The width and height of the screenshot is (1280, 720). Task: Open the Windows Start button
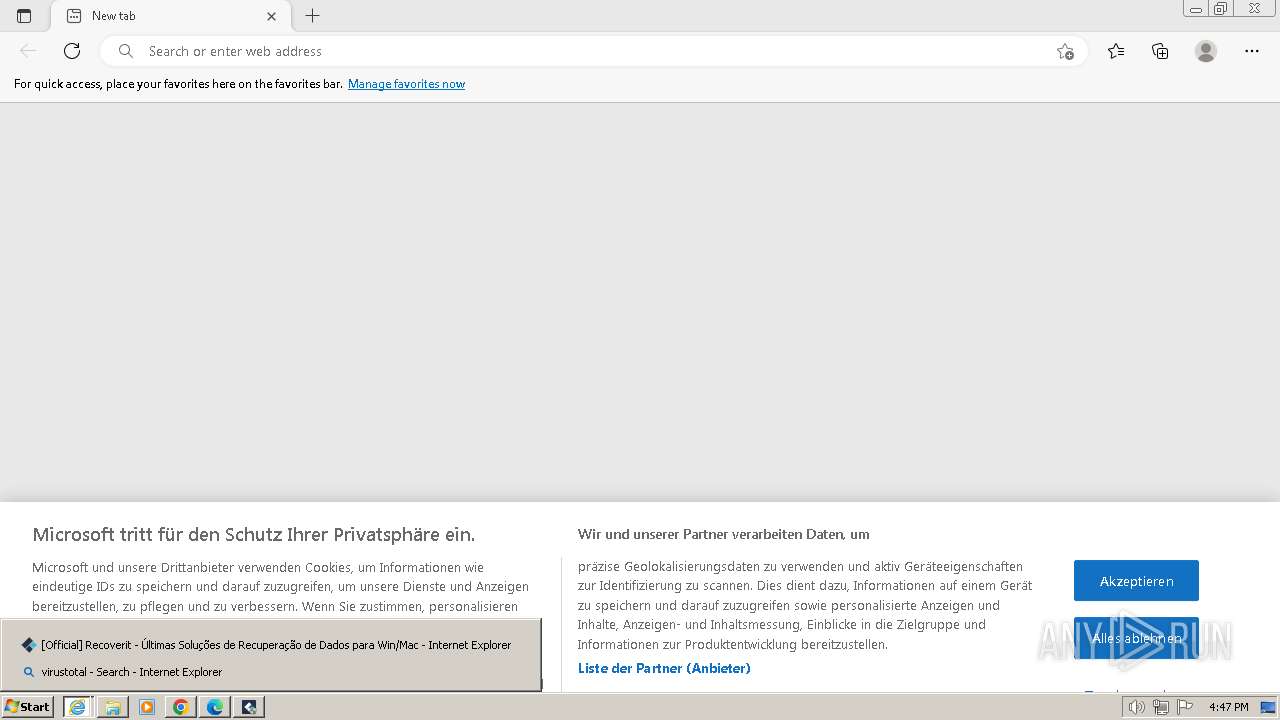click(x=28, y=707)
